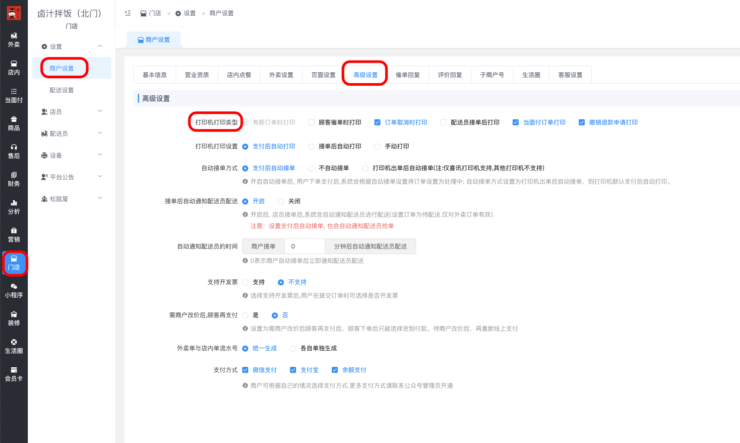Click the 店内 sidebar icon
Screen dimensions: 740x443
(x=13, y=67)
